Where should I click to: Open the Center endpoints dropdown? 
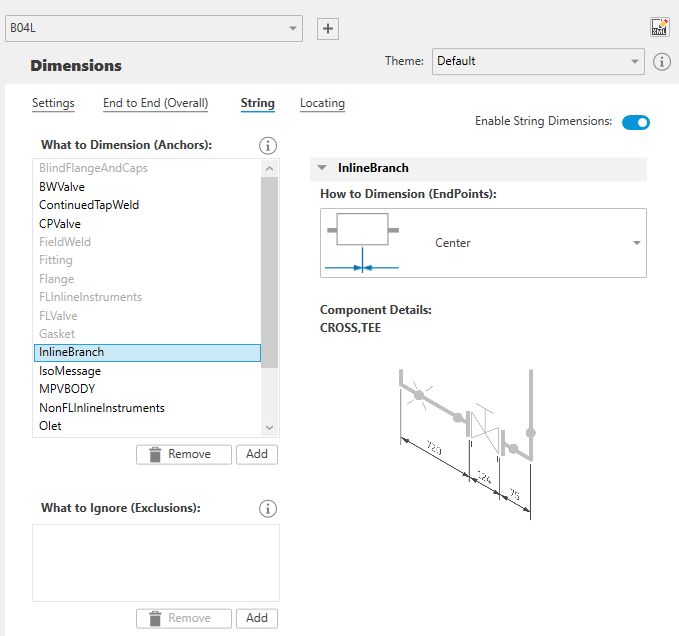tap(637, 243)
